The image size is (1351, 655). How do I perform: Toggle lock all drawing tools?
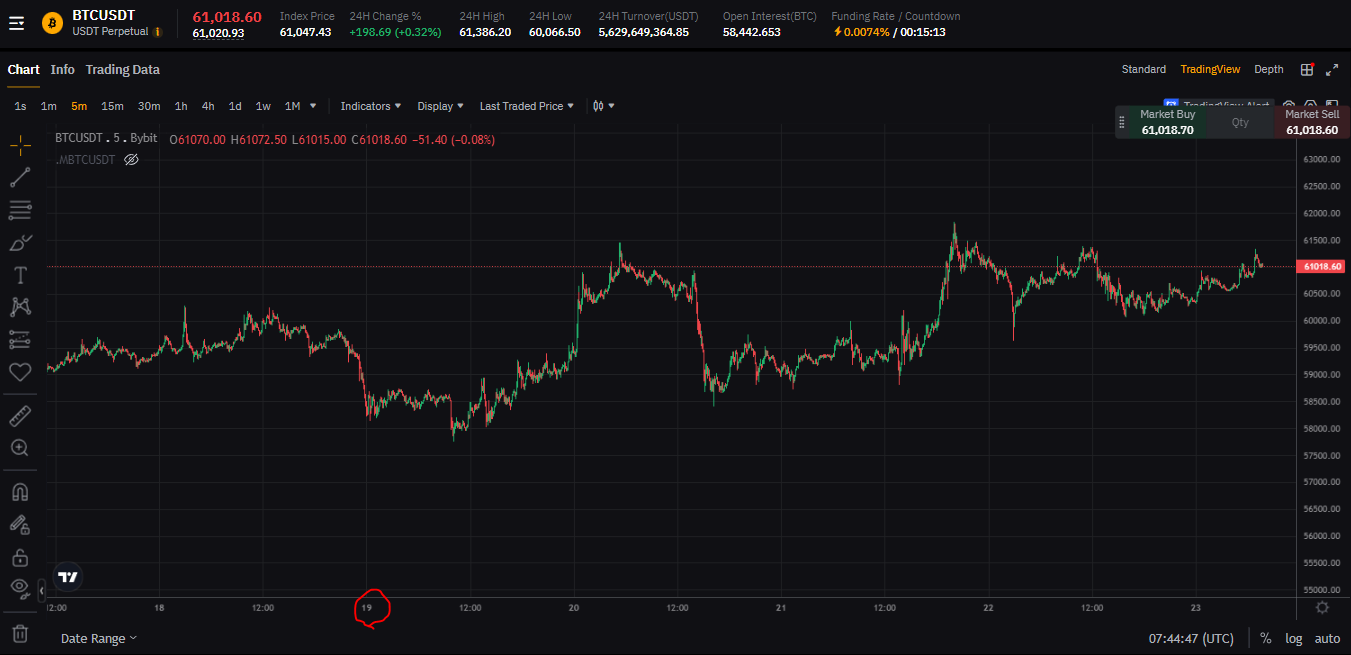pos(20,556)
